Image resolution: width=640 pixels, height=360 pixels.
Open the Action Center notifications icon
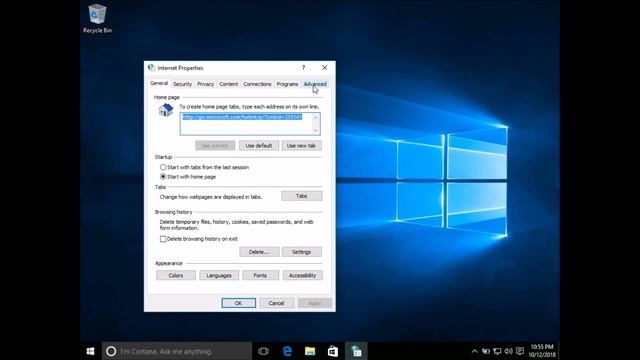tap(520, 351)
